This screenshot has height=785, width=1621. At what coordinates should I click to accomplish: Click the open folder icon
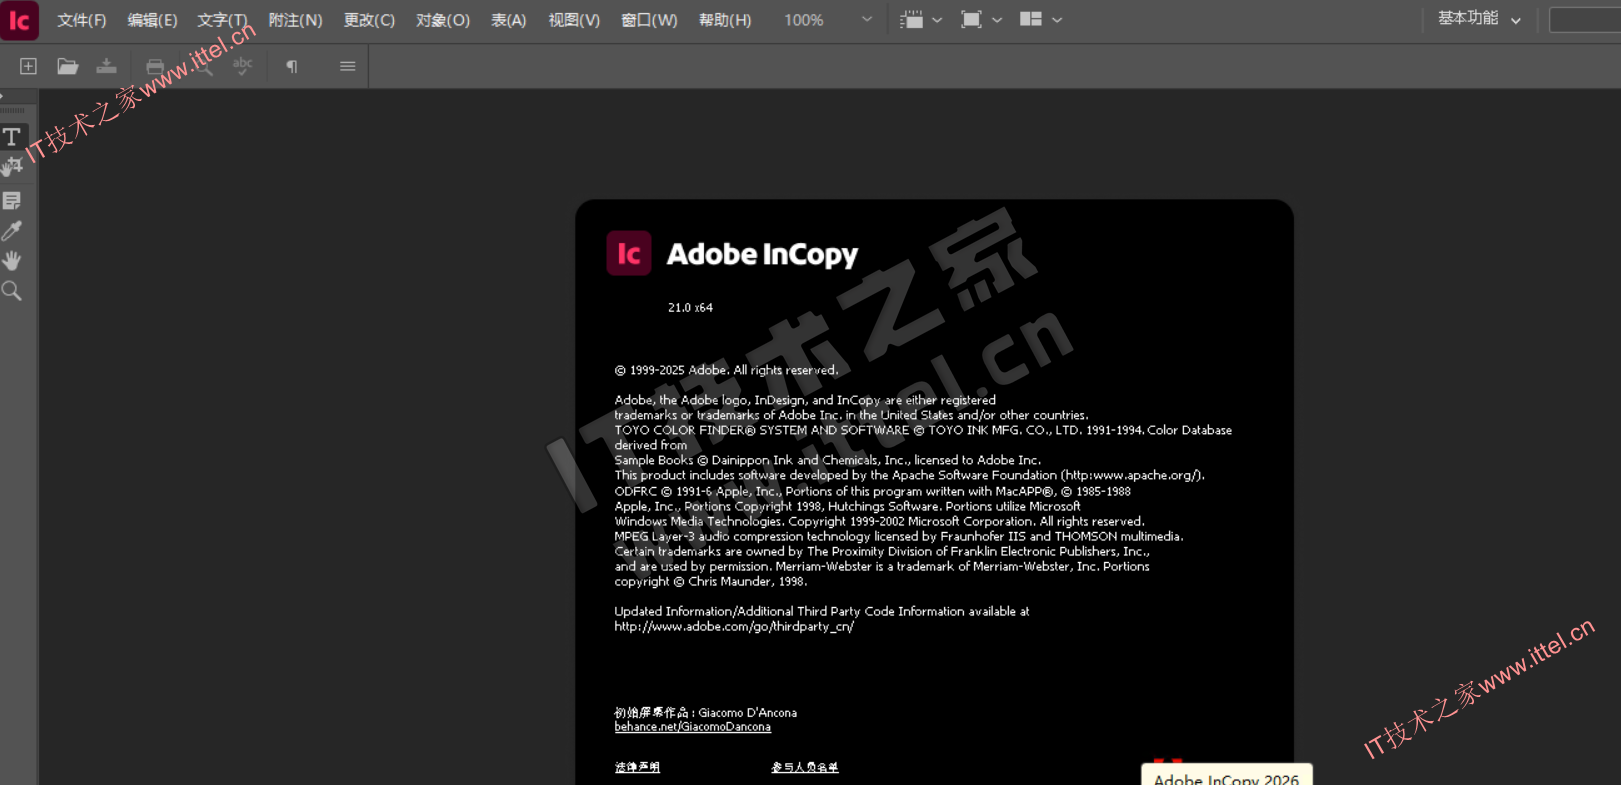coord(67,66)
